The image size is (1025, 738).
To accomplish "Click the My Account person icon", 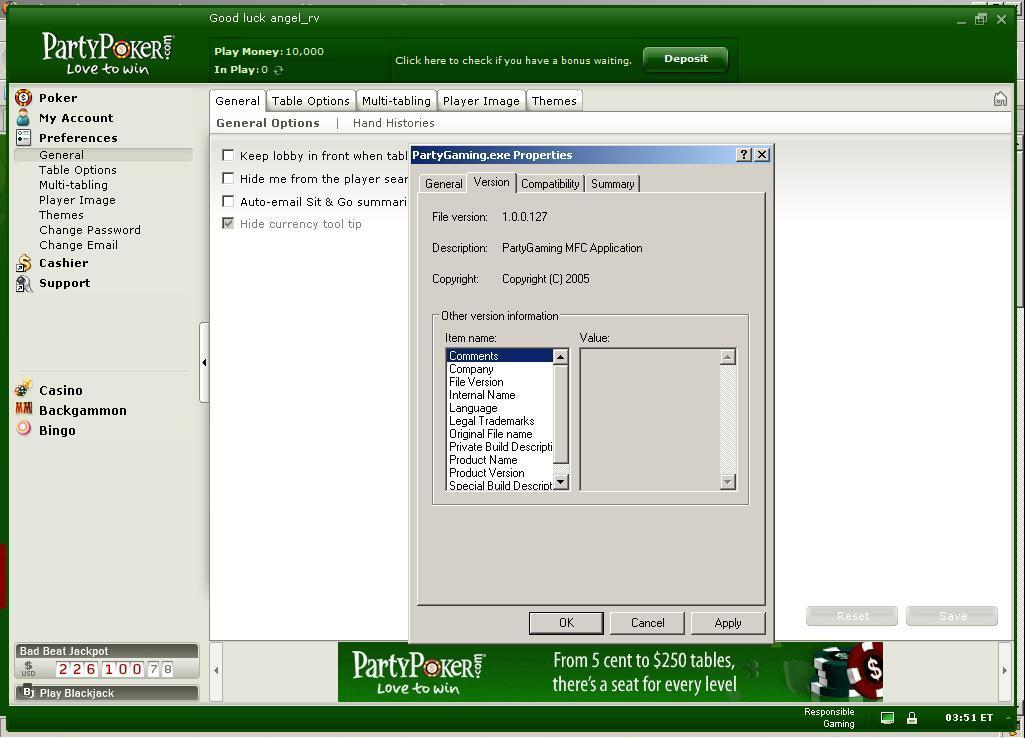I will (x=22, y=118).
